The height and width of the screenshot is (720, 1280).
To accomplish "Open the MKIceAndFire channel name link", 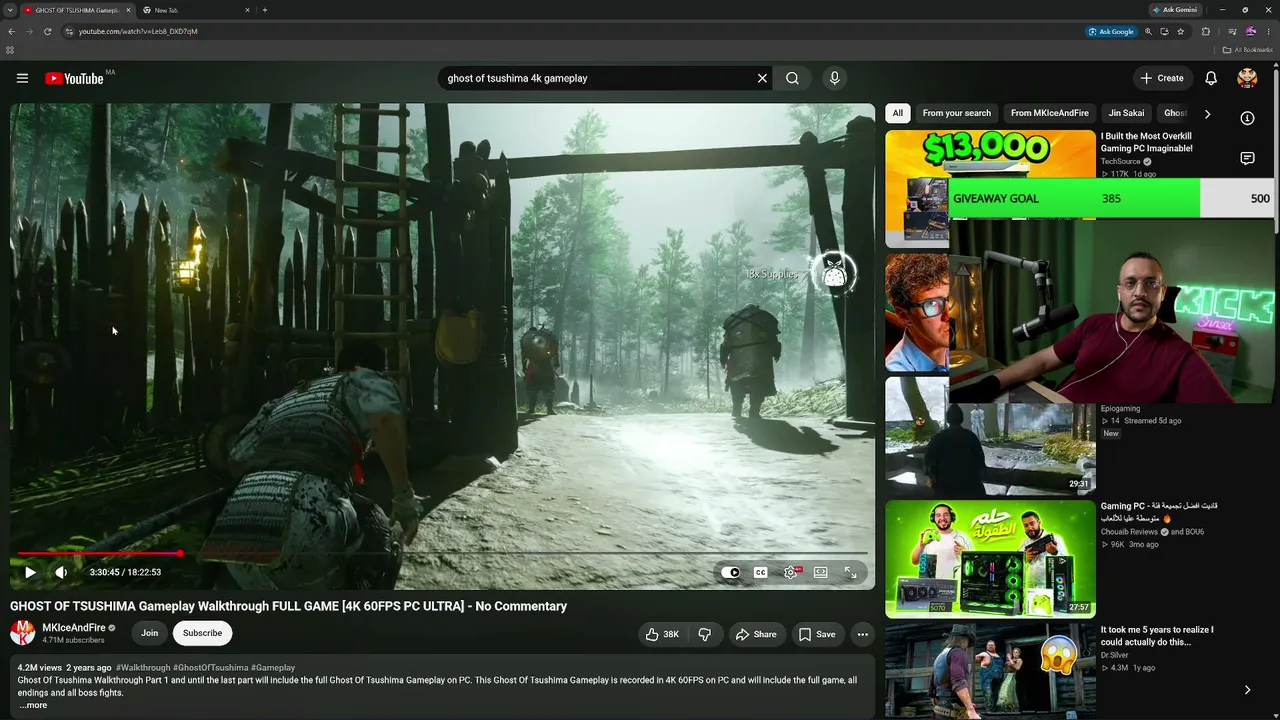I will pyautogui.click(x=74, y=628).
